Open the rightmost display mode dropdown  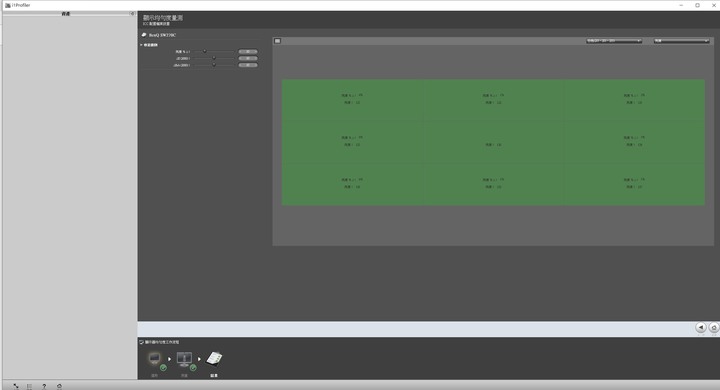[x=681, y=41]
